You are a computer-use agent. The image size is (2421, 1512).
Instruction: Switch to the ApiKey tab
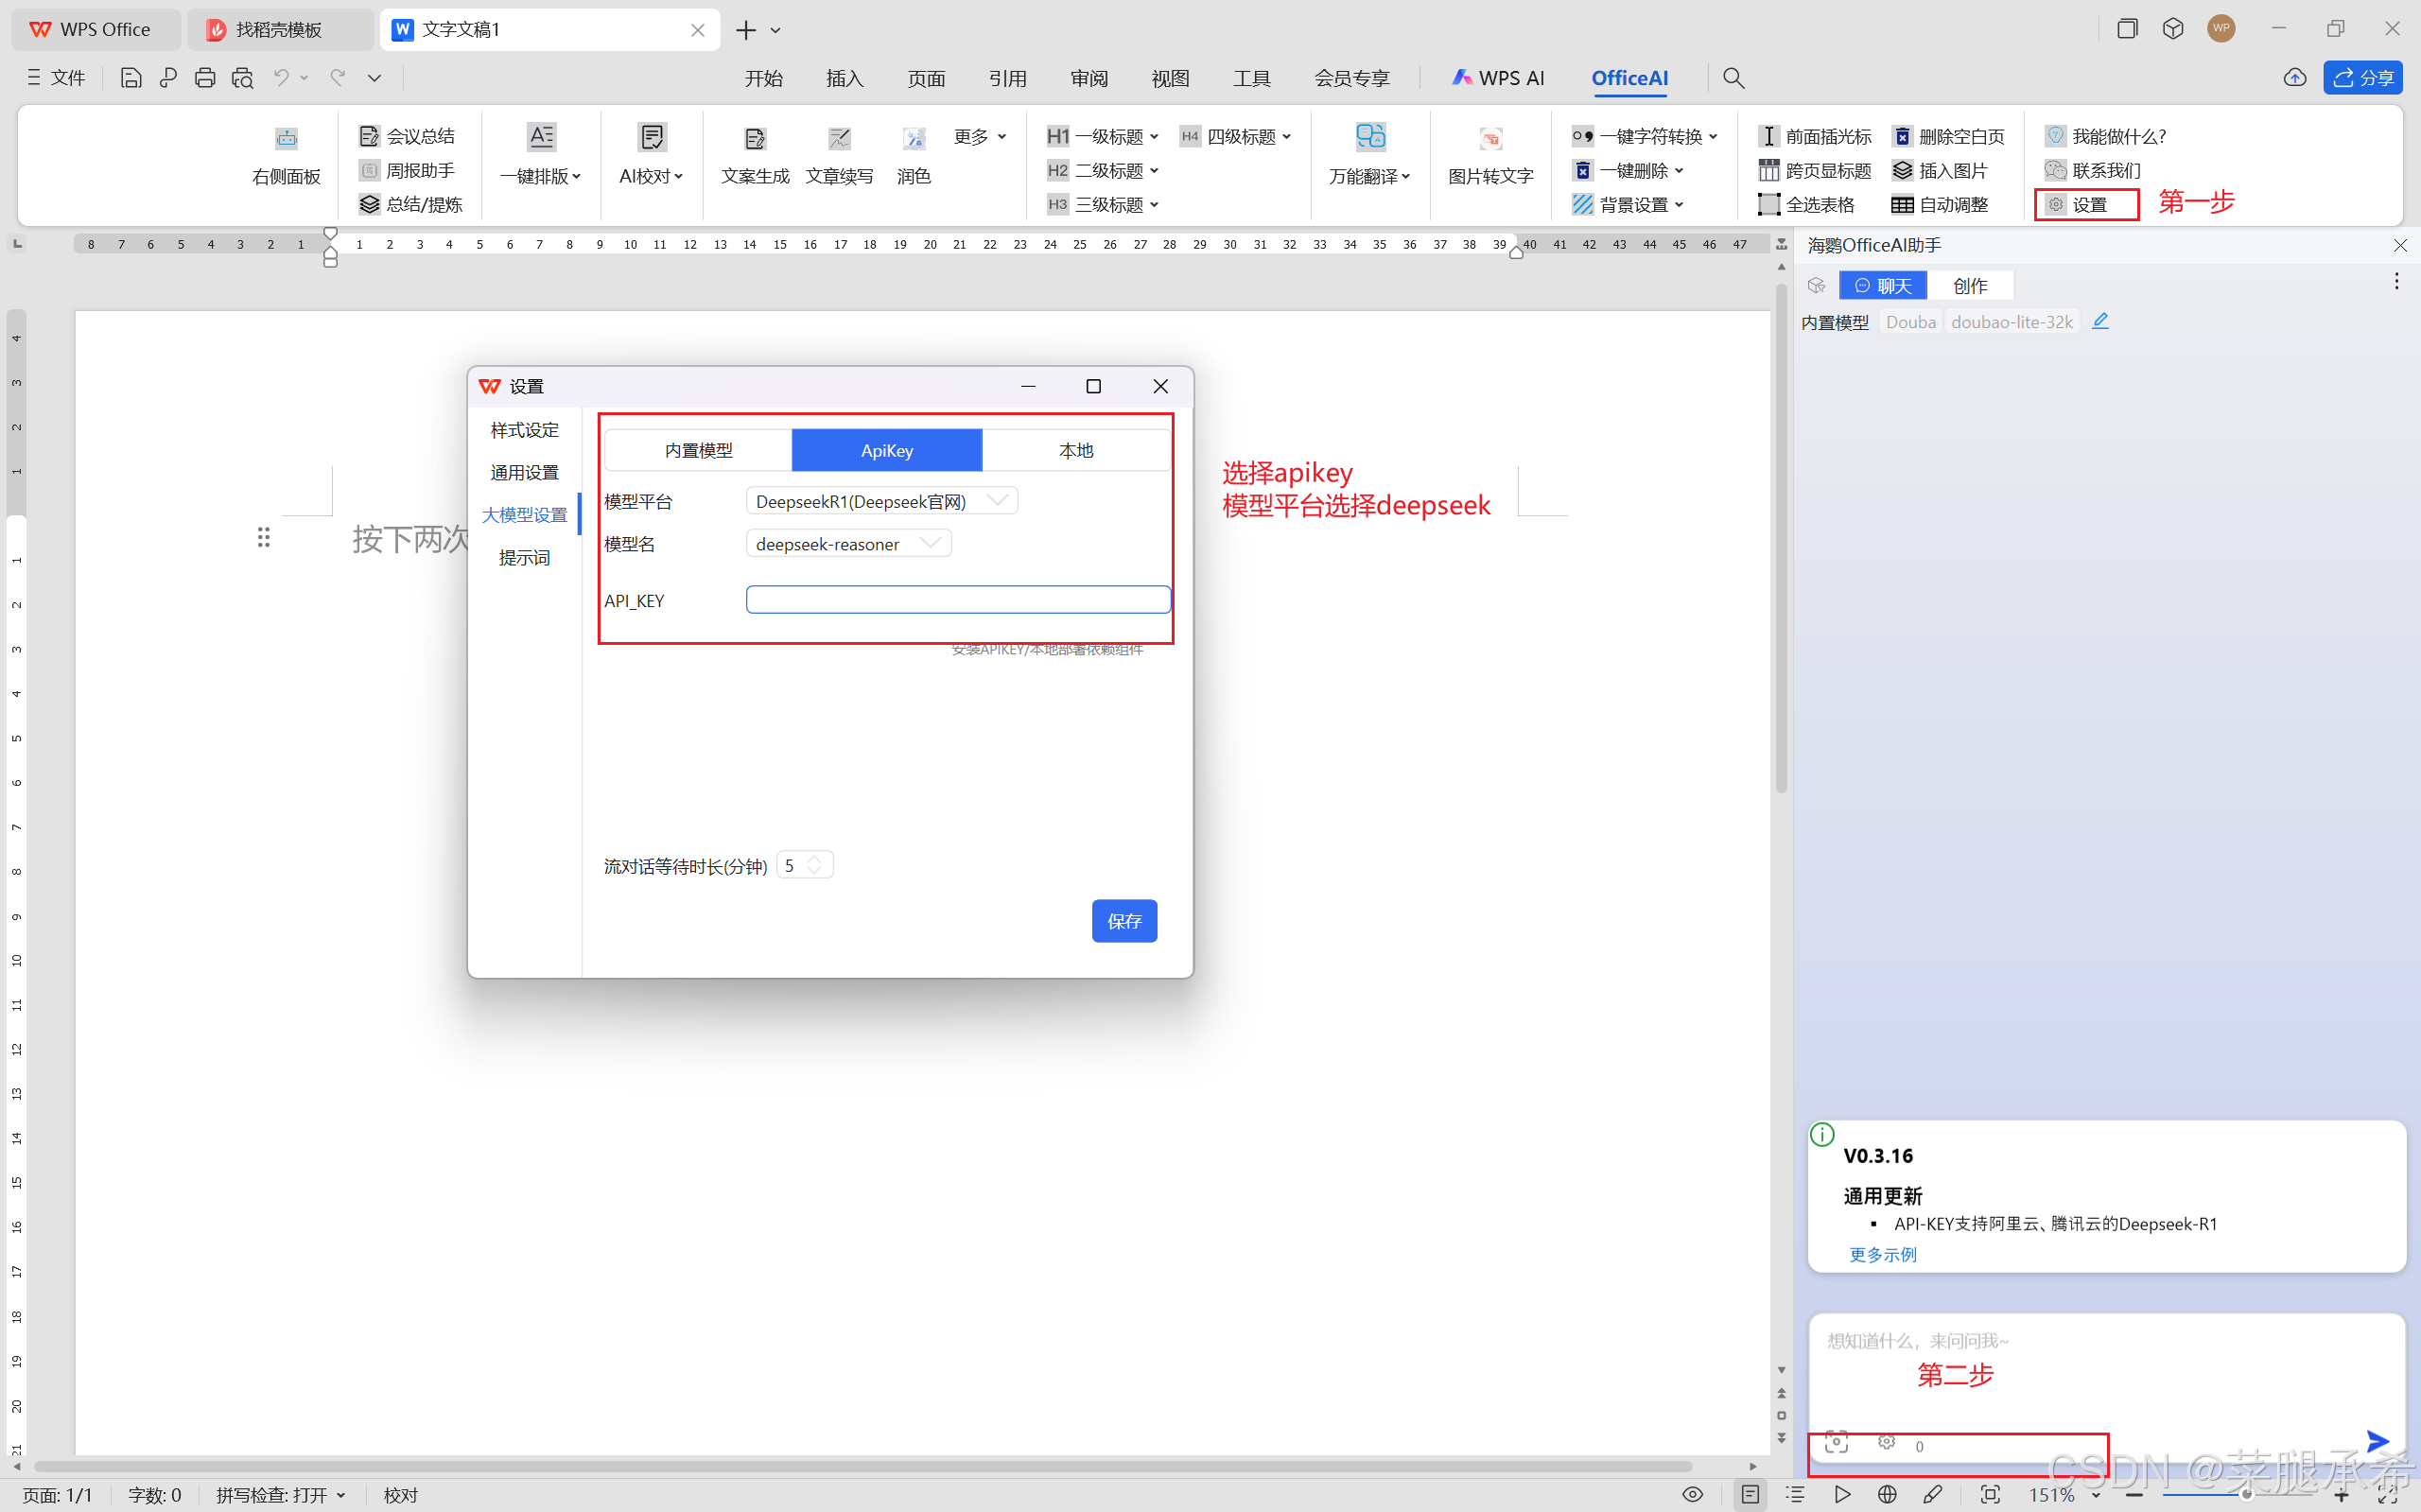pyautogui.click(x=886, y=450)
